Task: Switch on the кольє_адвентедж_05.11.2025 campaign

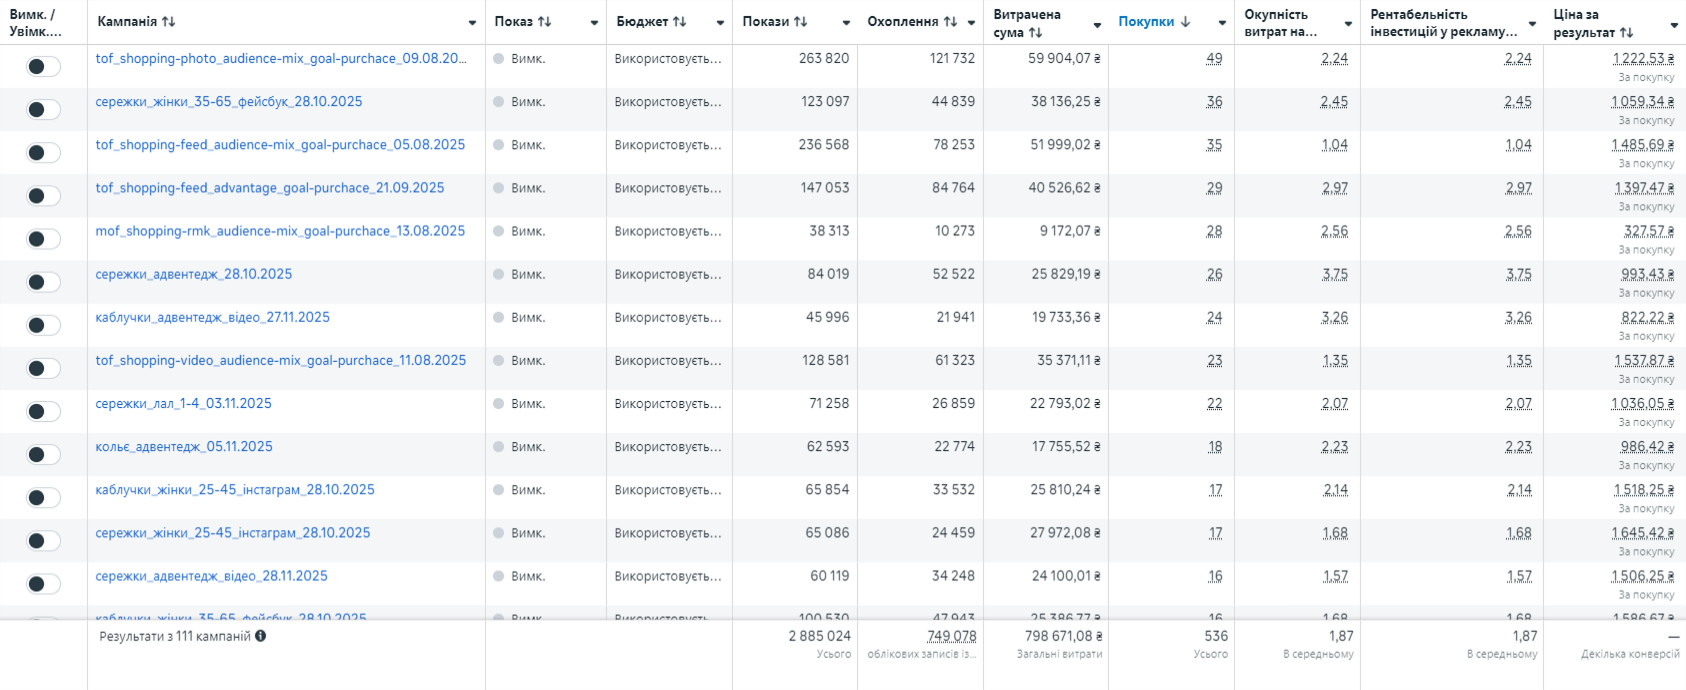Action: pyautogui.click(x=43, y=454)
